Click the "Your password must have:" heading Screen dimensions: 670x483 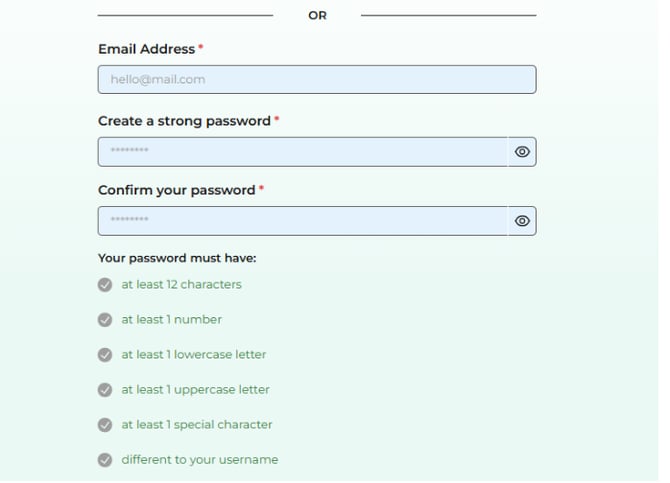[177, 258]
